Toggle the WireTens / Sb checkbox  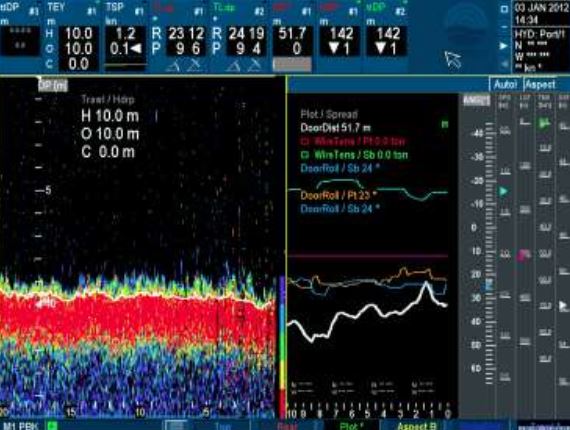click(305, 155)
